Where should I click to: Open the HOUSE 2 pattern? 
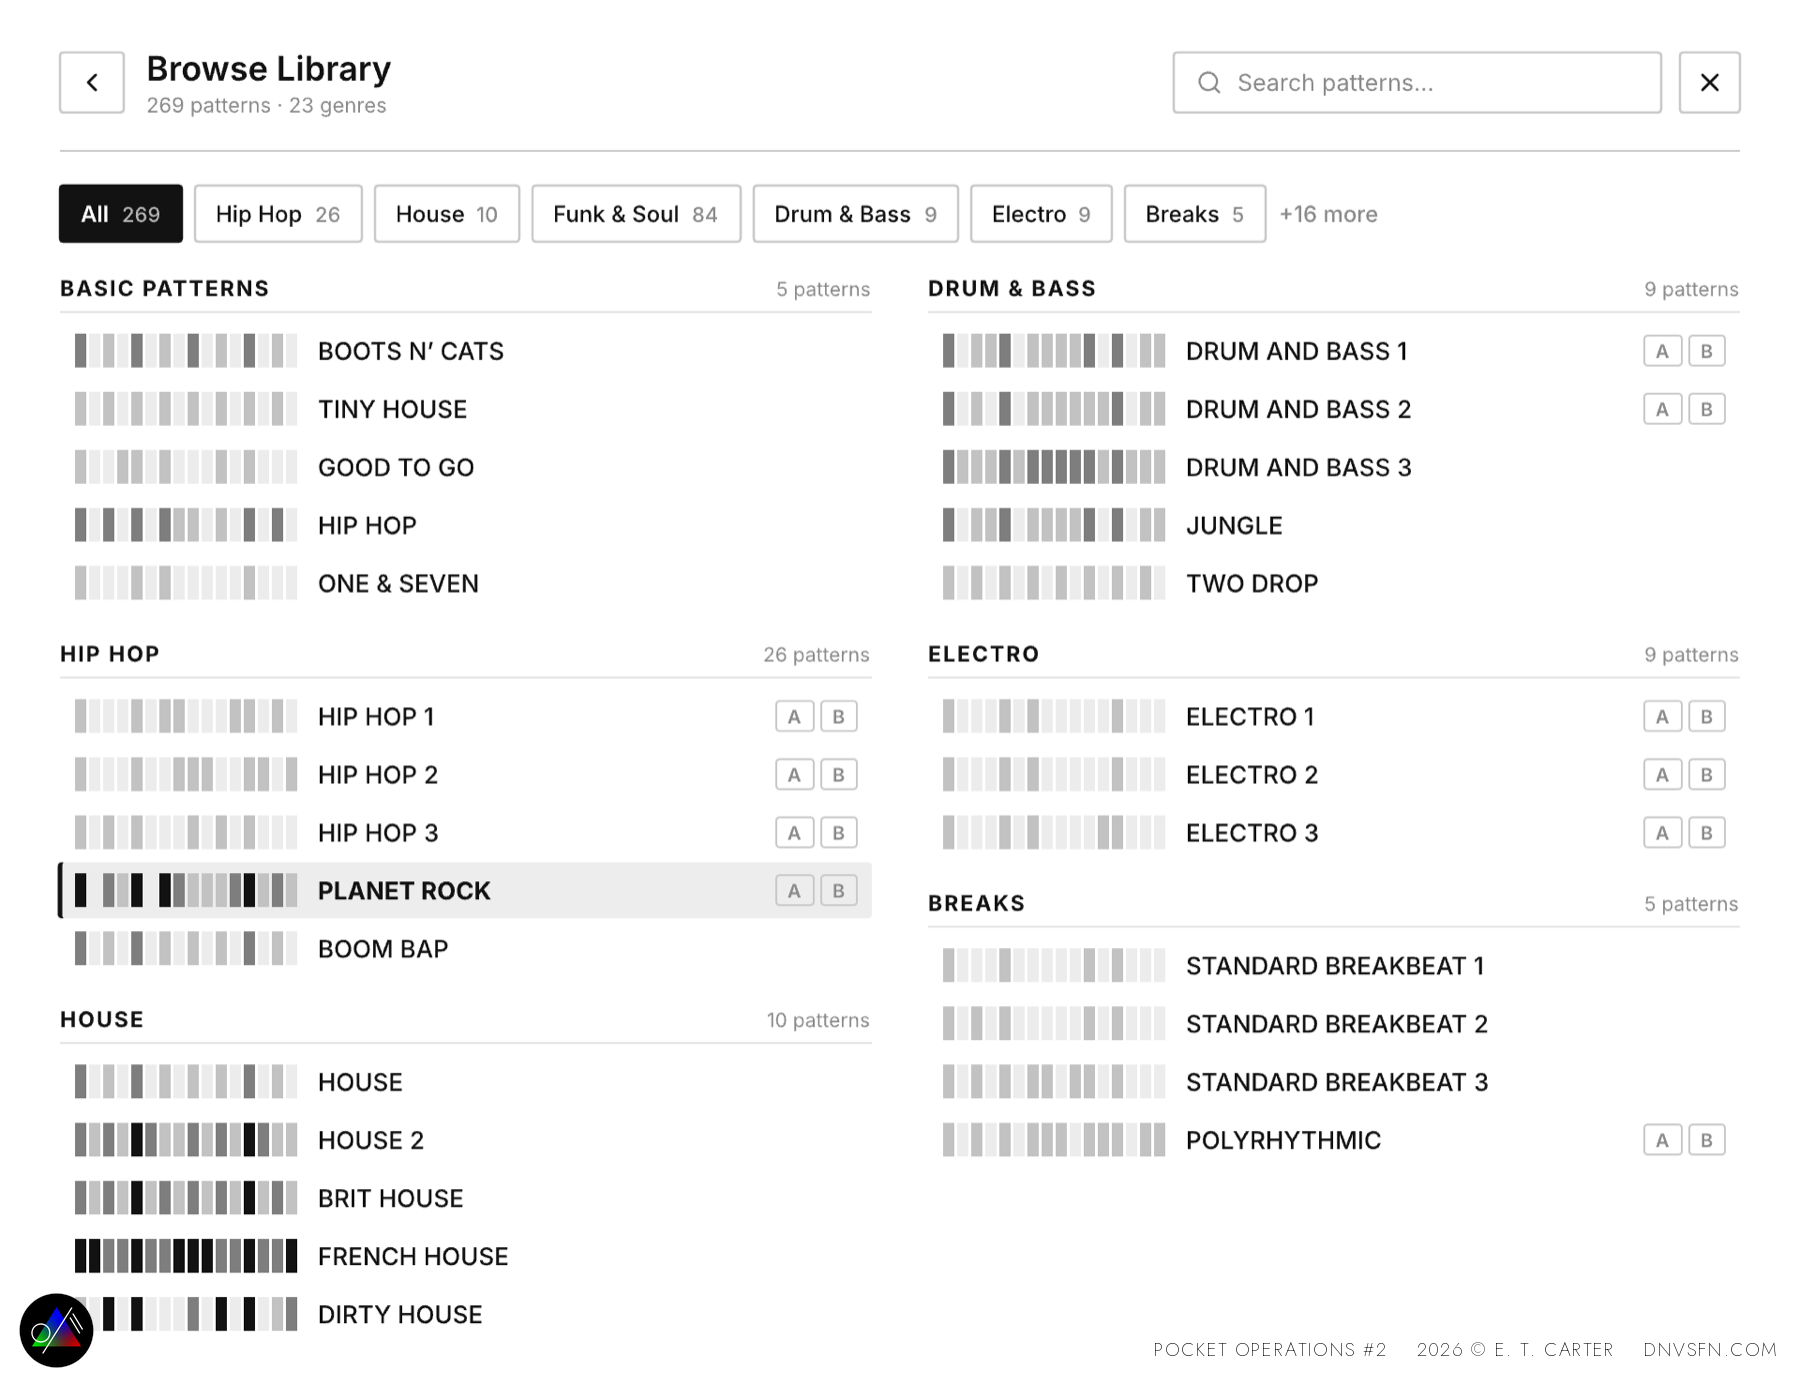tap(465, 1140)
